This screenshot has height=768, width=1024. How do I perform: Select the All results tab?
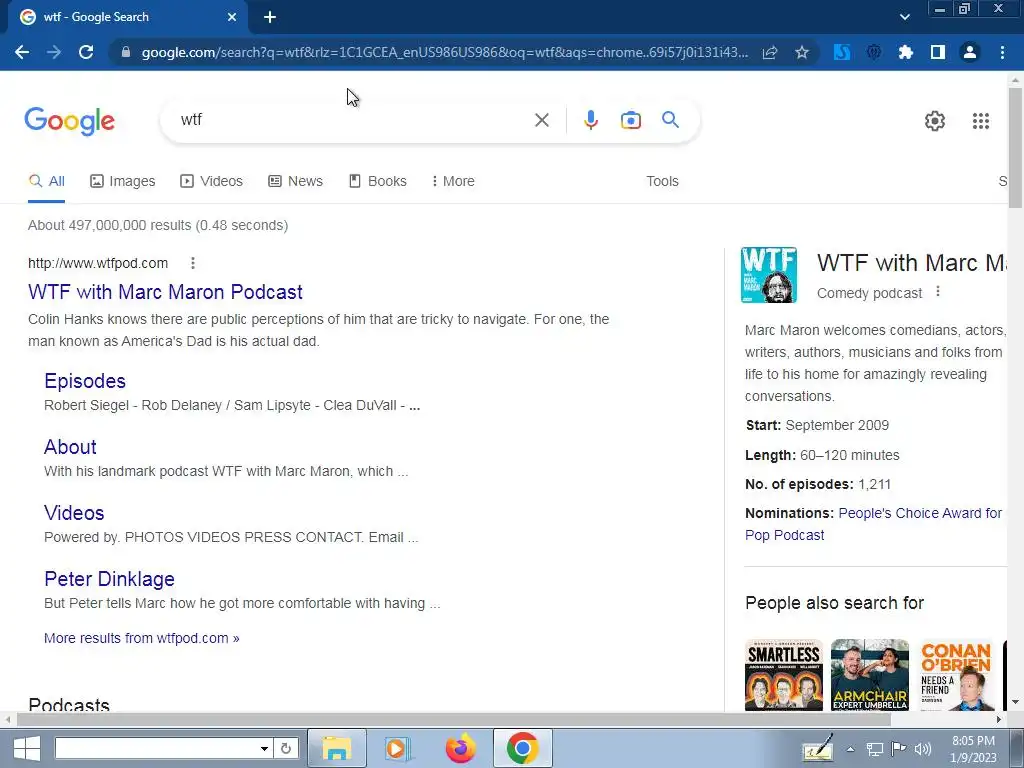click(x=46, y=181)
